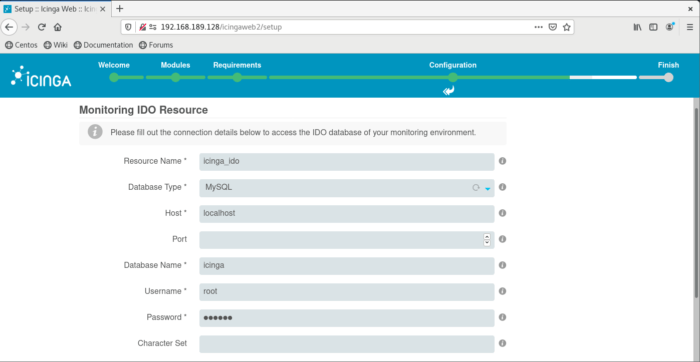The image size is (700, 362).
Task: Focus the Password input field
Action: (x=346, y=318)
